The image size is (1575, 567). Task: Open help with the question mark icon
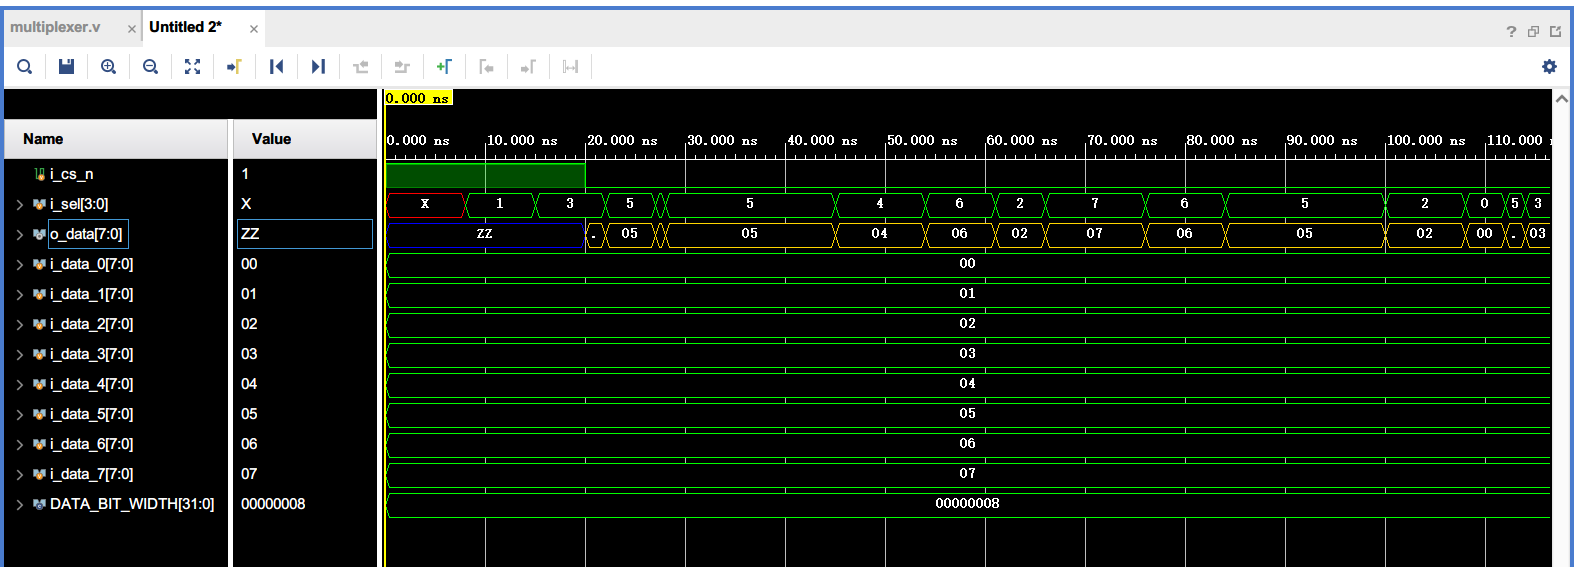coord(1511,32)
